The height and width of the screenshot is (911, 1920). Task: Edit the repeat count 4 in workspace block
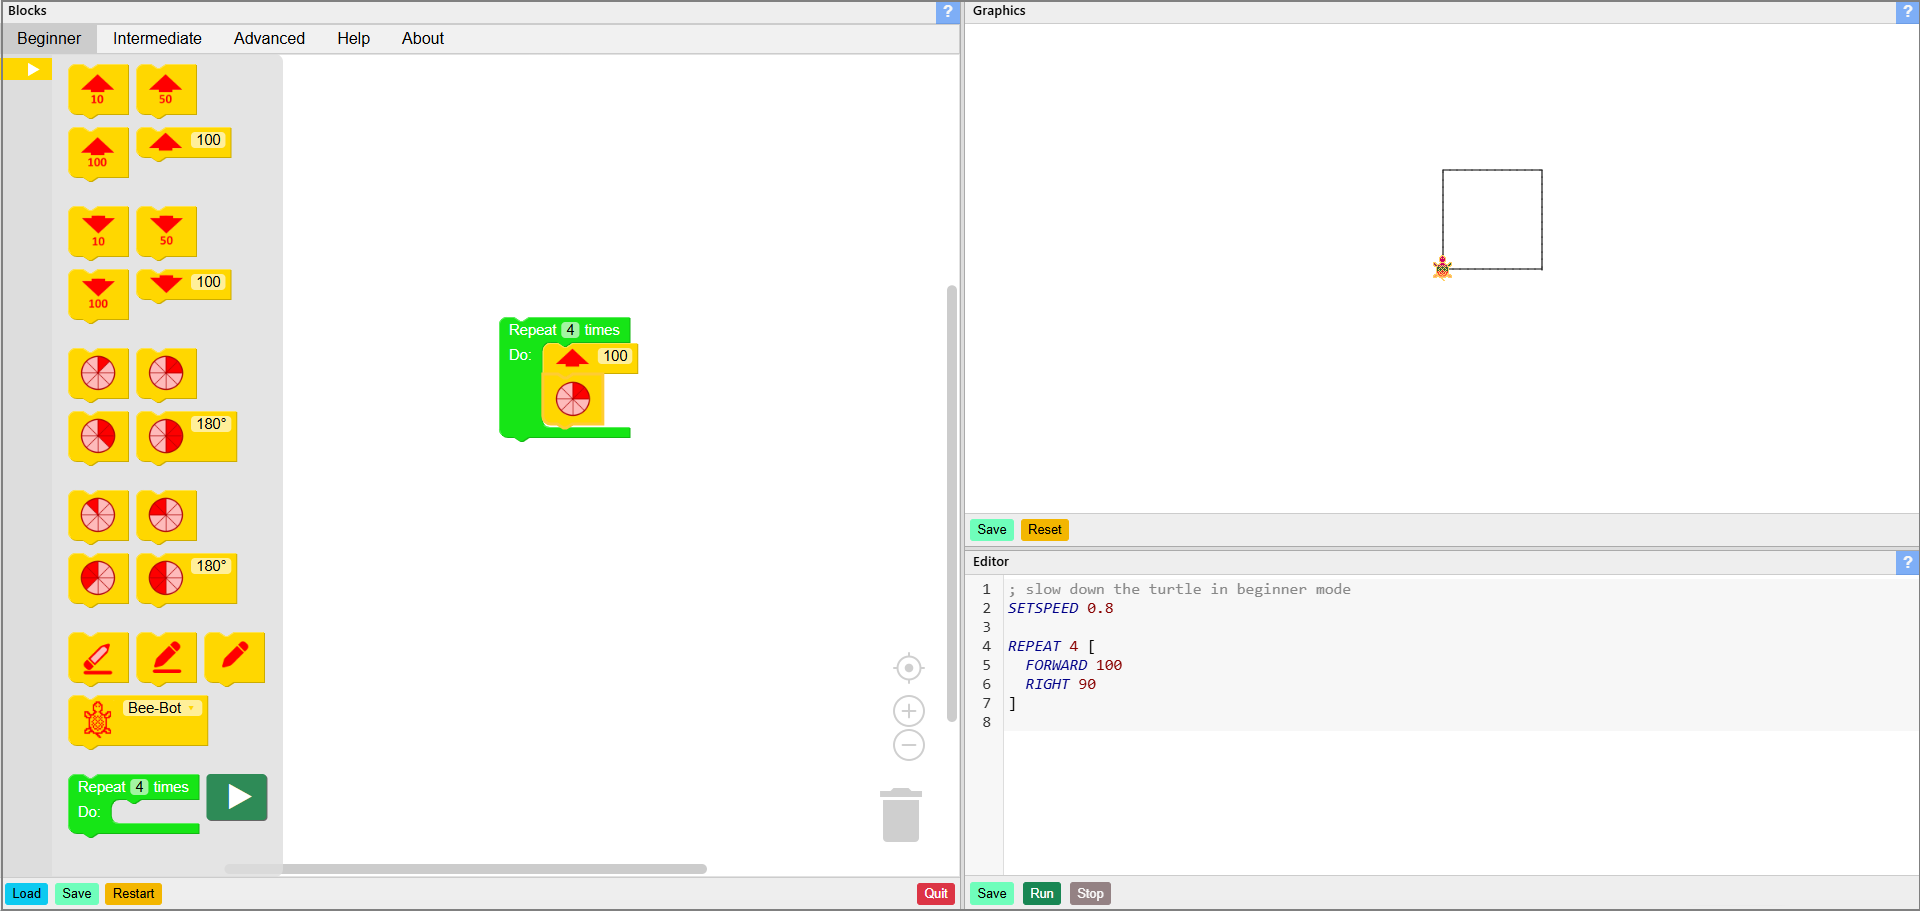tap(570, 330)
